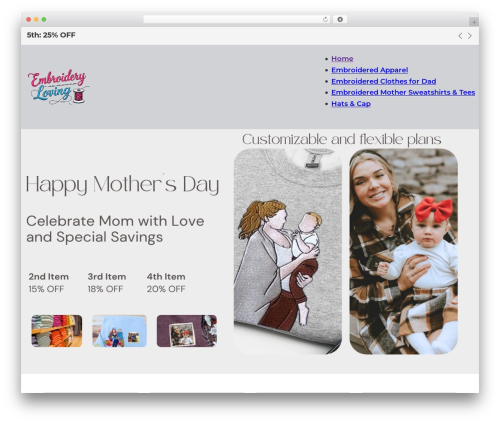This screenshot has height=423, width=500.
Task: Click 'Celebrate Mom with Love' subheading
Action: coord(115,221)
